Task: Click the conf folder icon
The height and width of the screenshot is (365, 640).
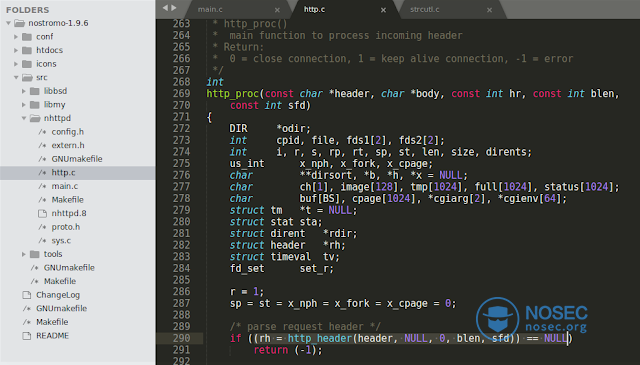Action: pyautogui.click(x=27, y=37)
